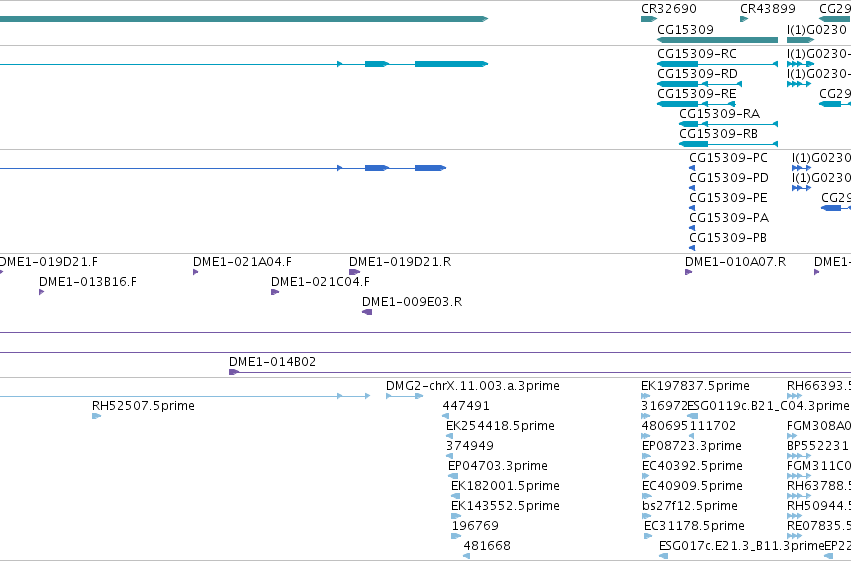
Task: Select the ESG0119c.B21_C04.3prime label
Action: point(768,406)
